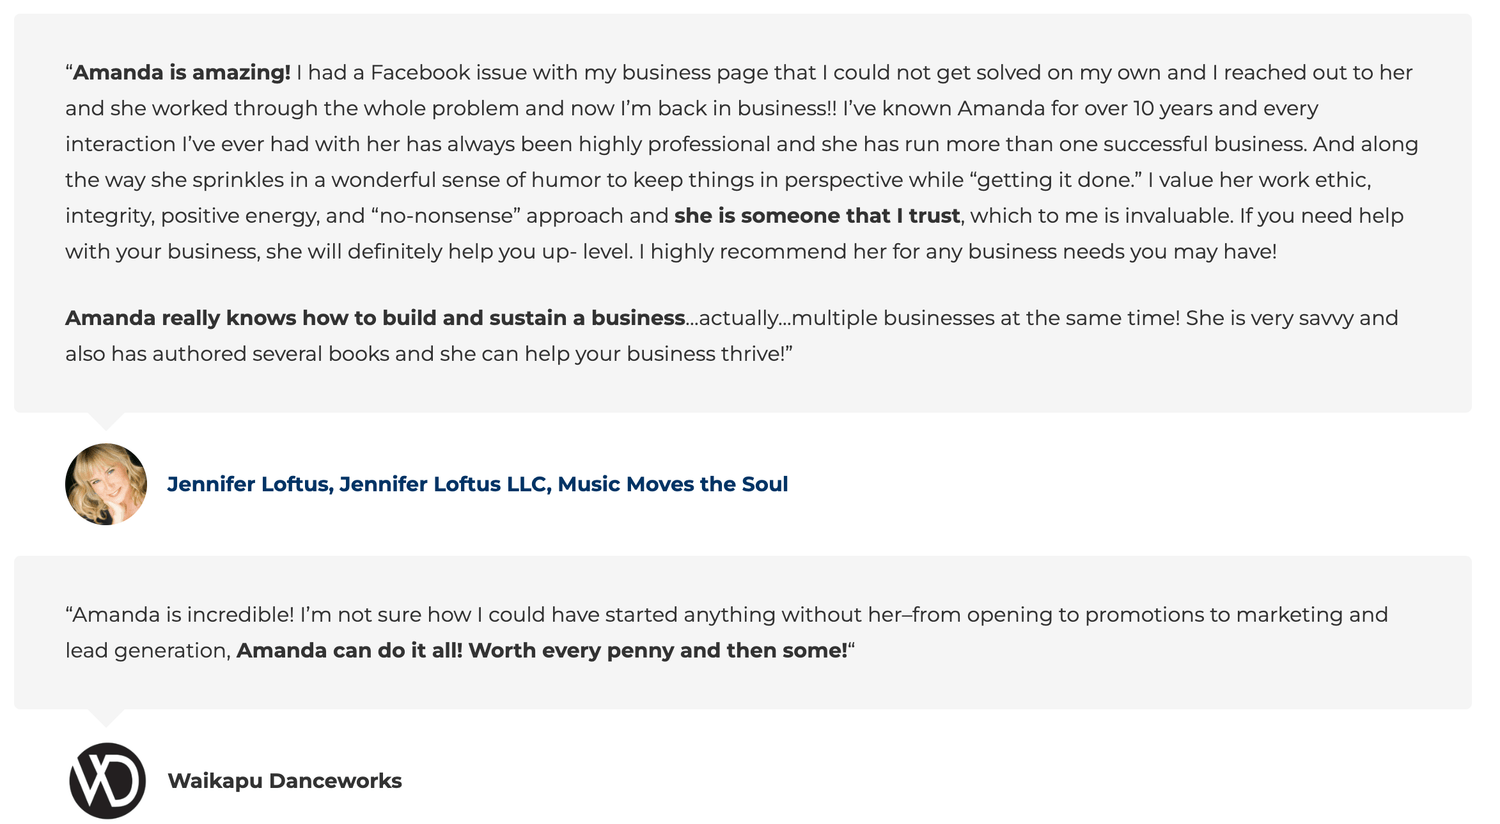
Task: Click the bold "Amanda is amazing!" text
Action: [182, 72]
